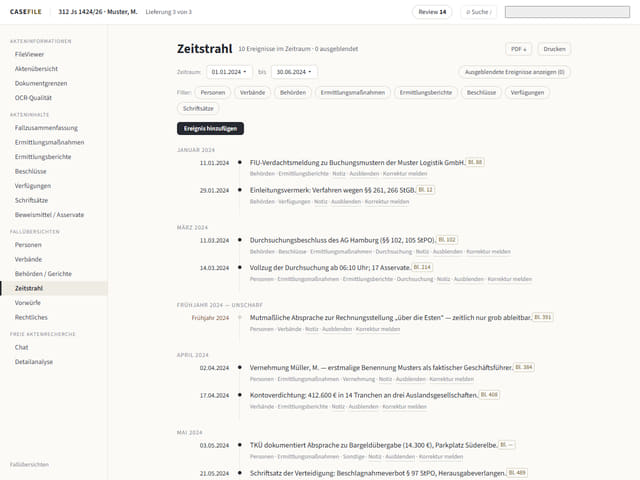Image resolution: width=640 pixels, height=480 pixels.
Task: Open page reference Bl. 384 of Vernehmung Müller
Action: 524,367
